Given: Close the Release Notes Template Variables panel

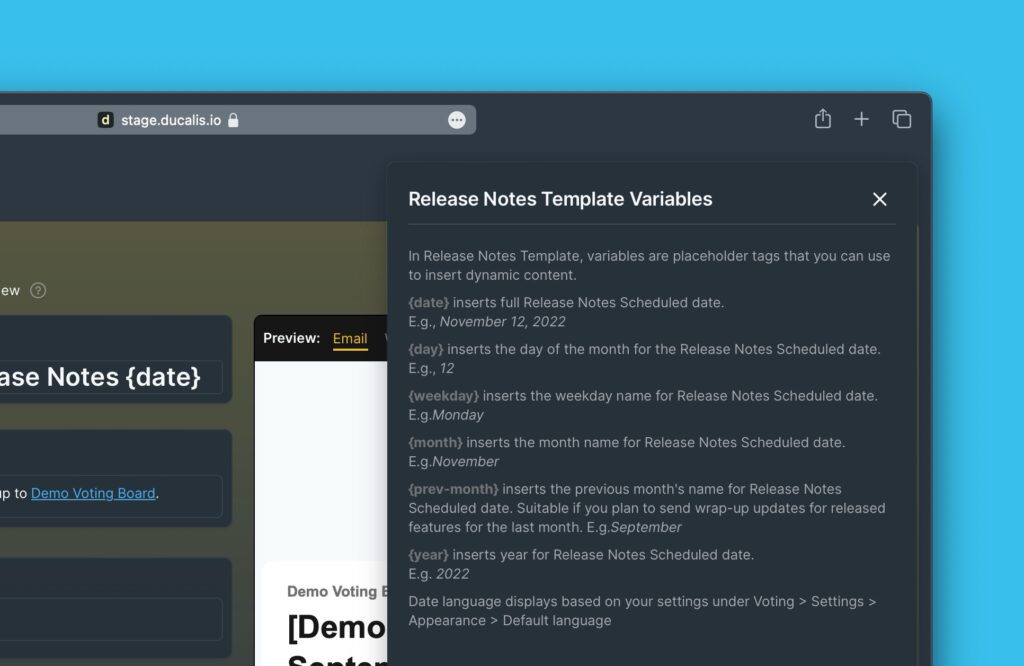Looking at the screenshot, I should [x=880, y=199].
